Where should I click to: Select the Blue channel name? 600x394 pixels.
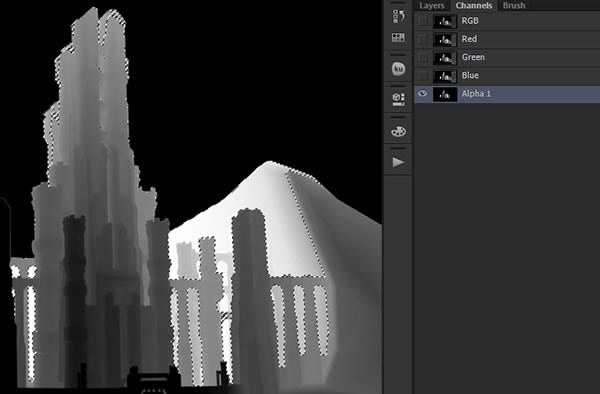tap(470, 75)
